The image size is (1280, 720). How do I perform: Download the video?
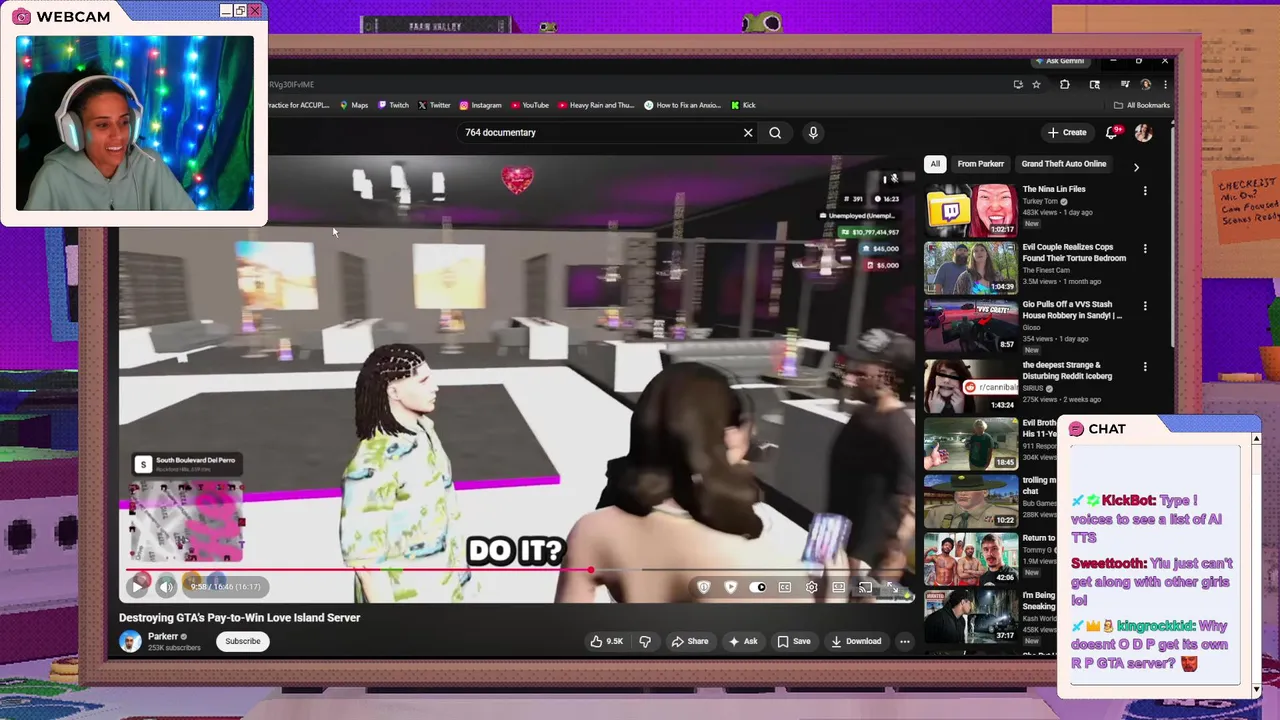pos(857,641)
